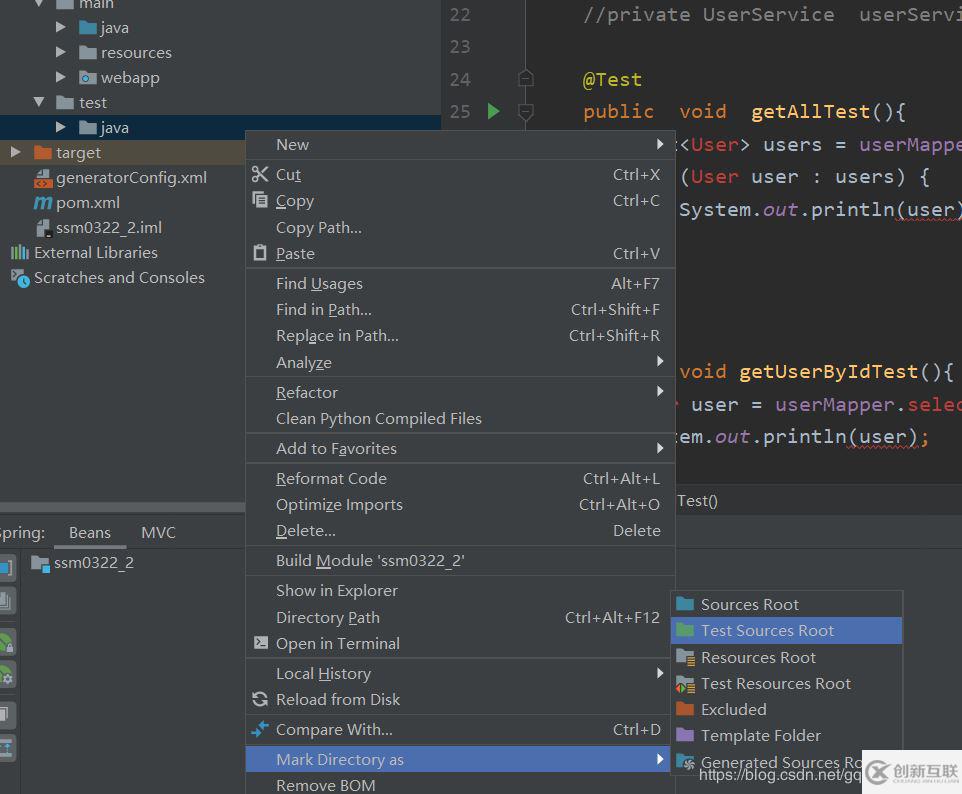Select Resources Root label in submenu
Viewport: 962px width, 794px height.
point(758,657)
